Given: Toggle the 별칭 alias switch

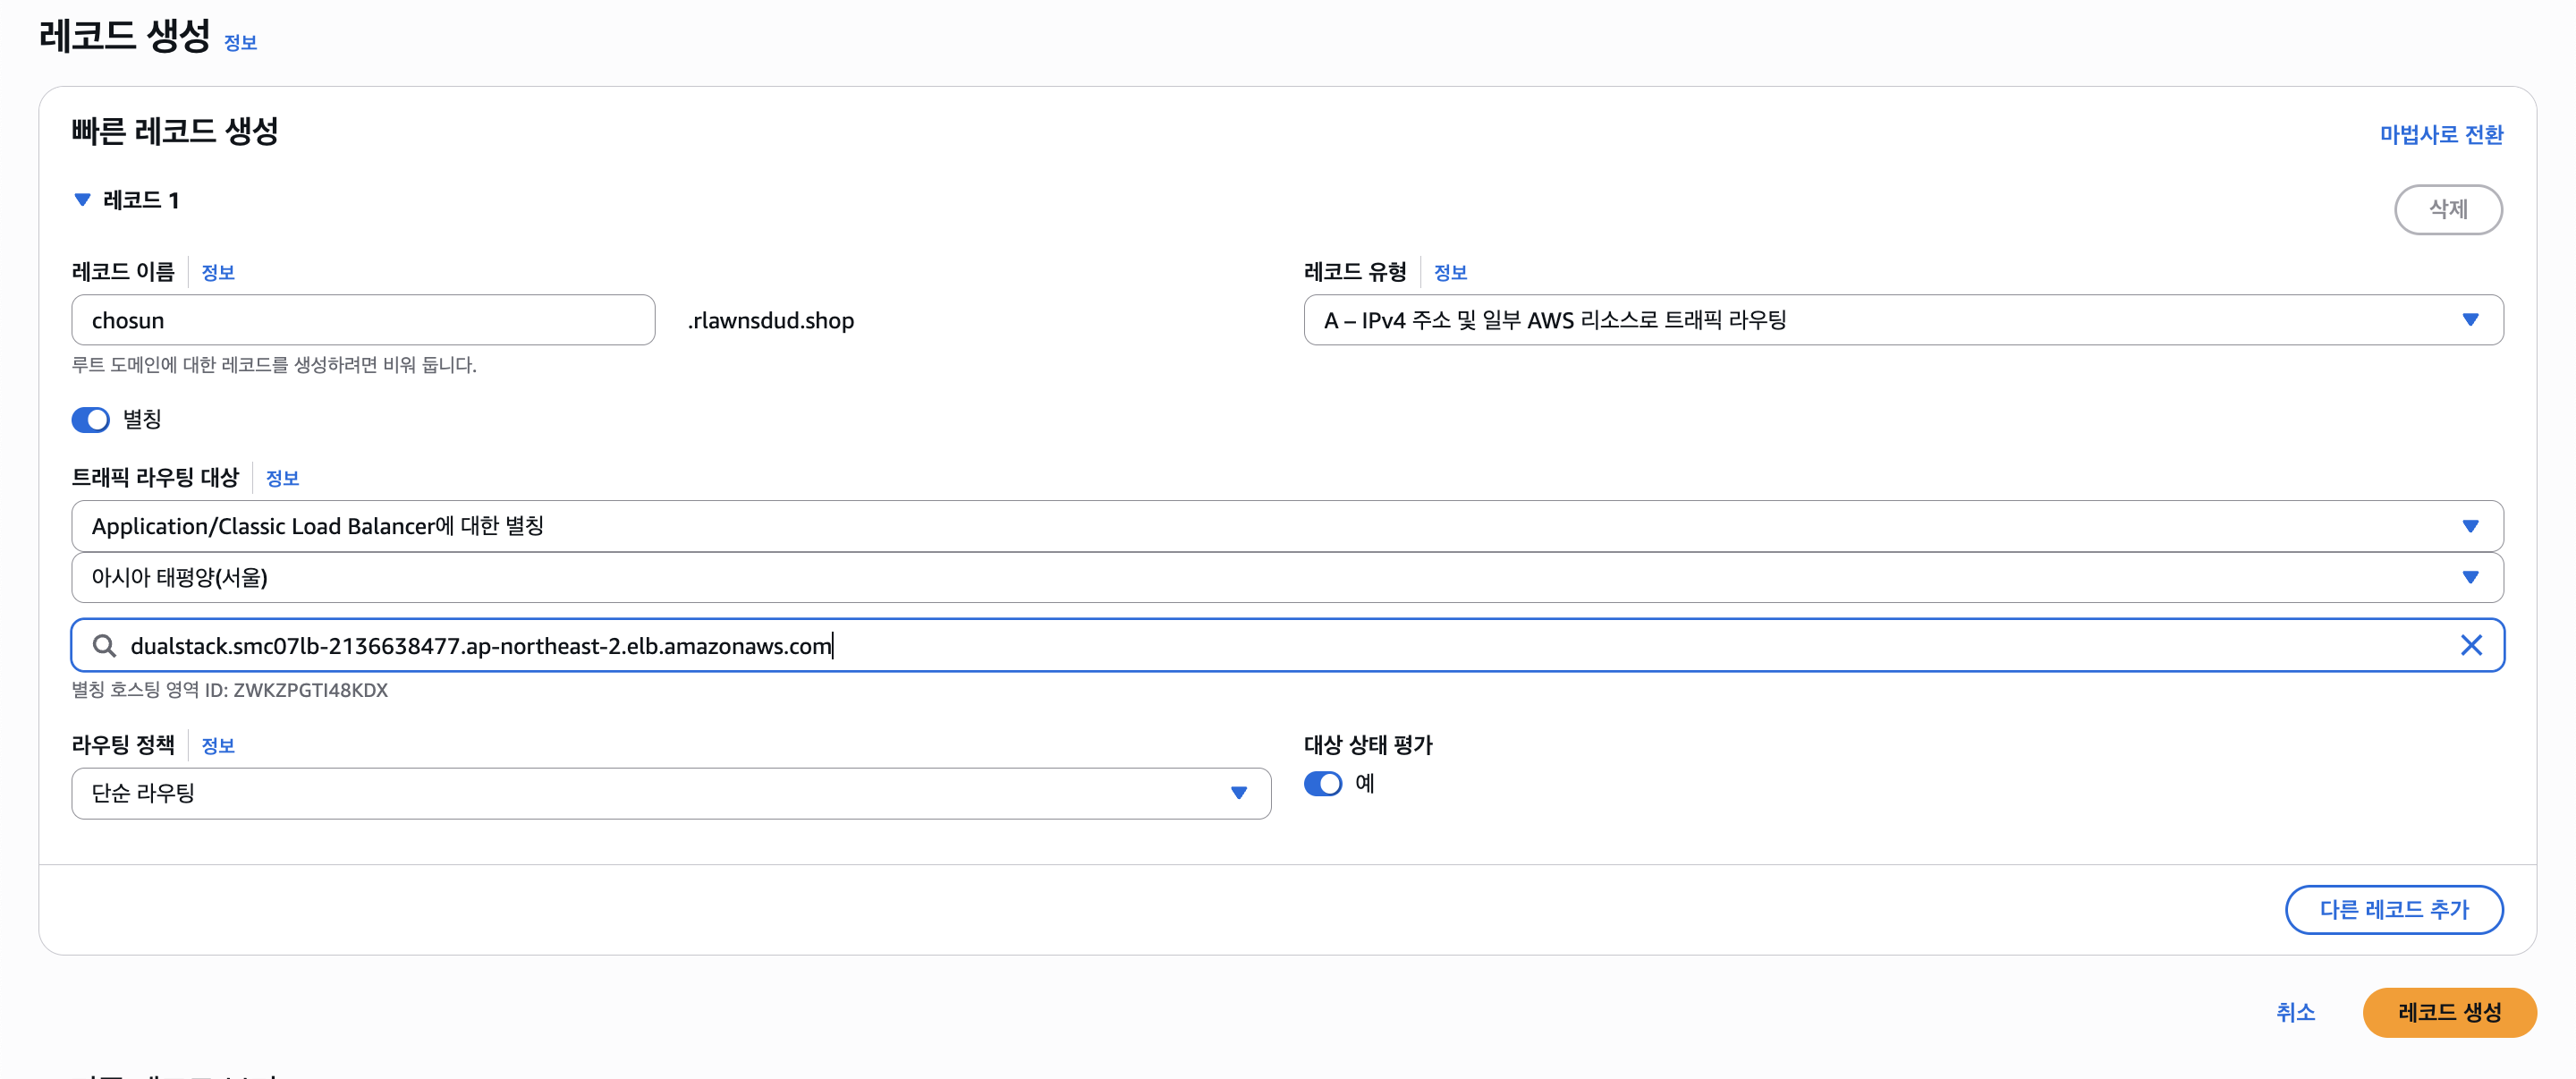Looking at the screenshot, I should [91, 419].
